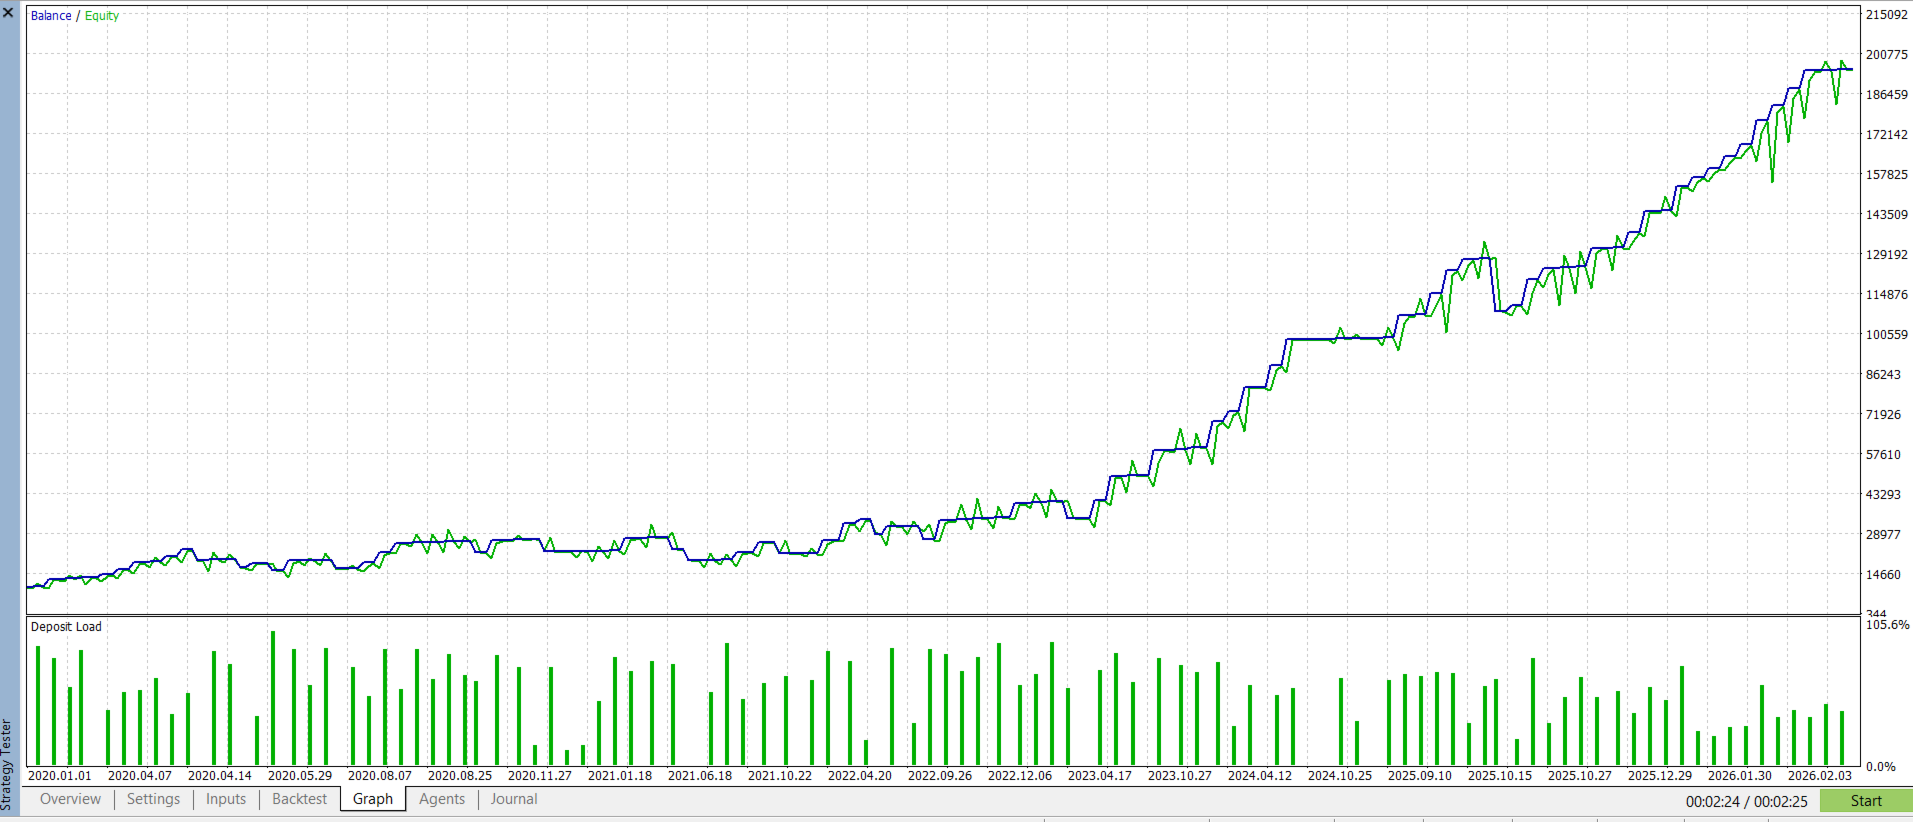1913x822 pixels.
Task: Open the Backtest tab
Action: [300, 799]
